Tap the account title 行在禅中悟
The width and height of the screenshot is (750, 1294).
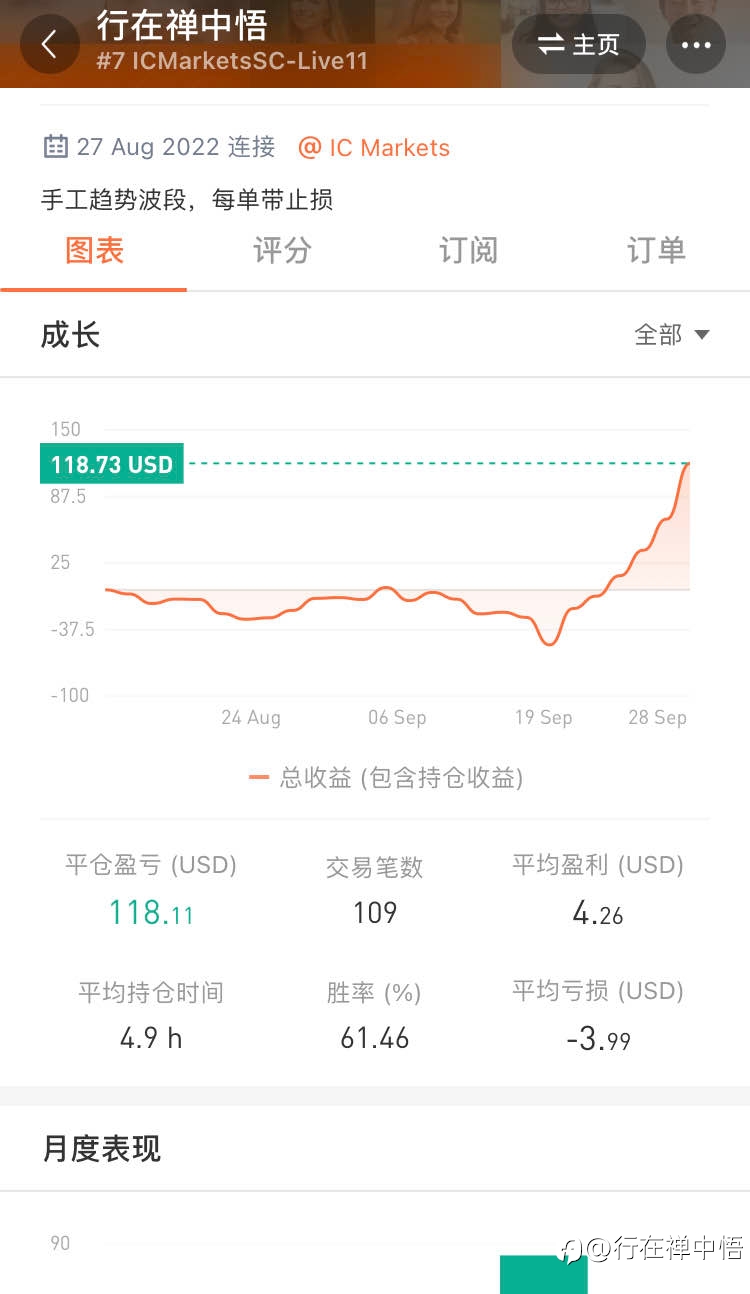(x=182, y=24)
